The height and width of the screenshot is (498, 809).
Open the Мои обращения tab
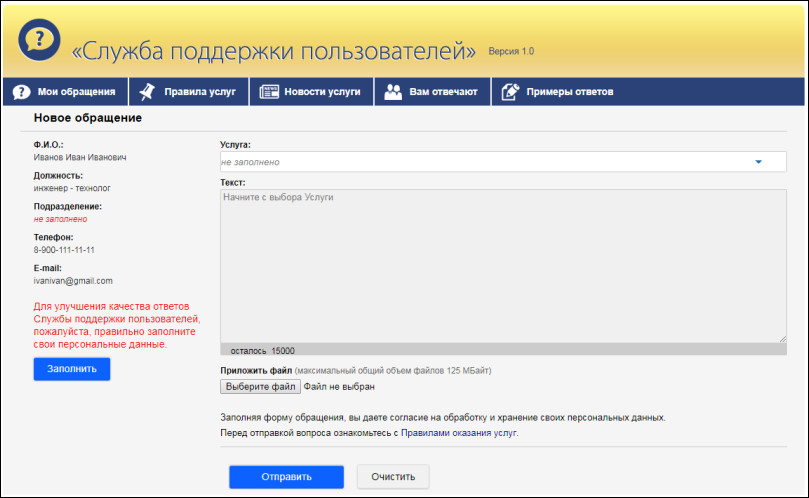(76, 92)
